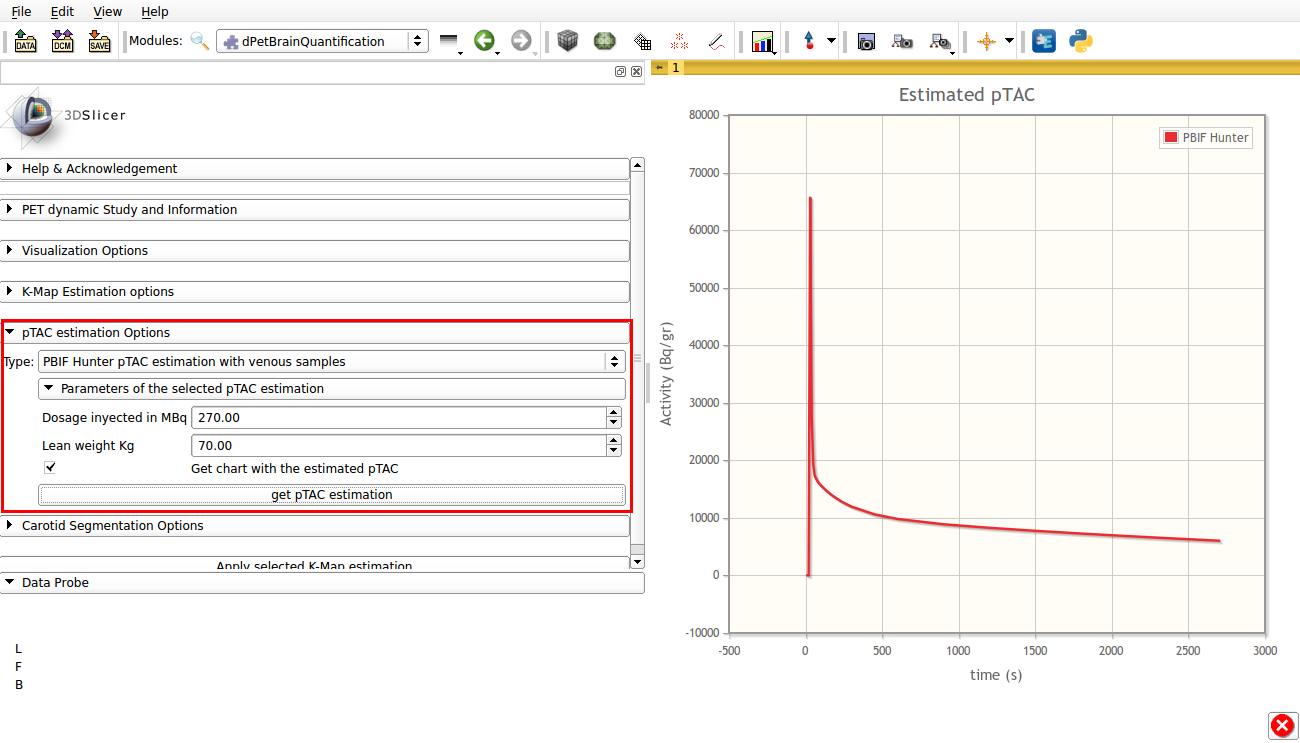
Task: Click the Dosage injected in MBq field
Action: coord(398,418)
